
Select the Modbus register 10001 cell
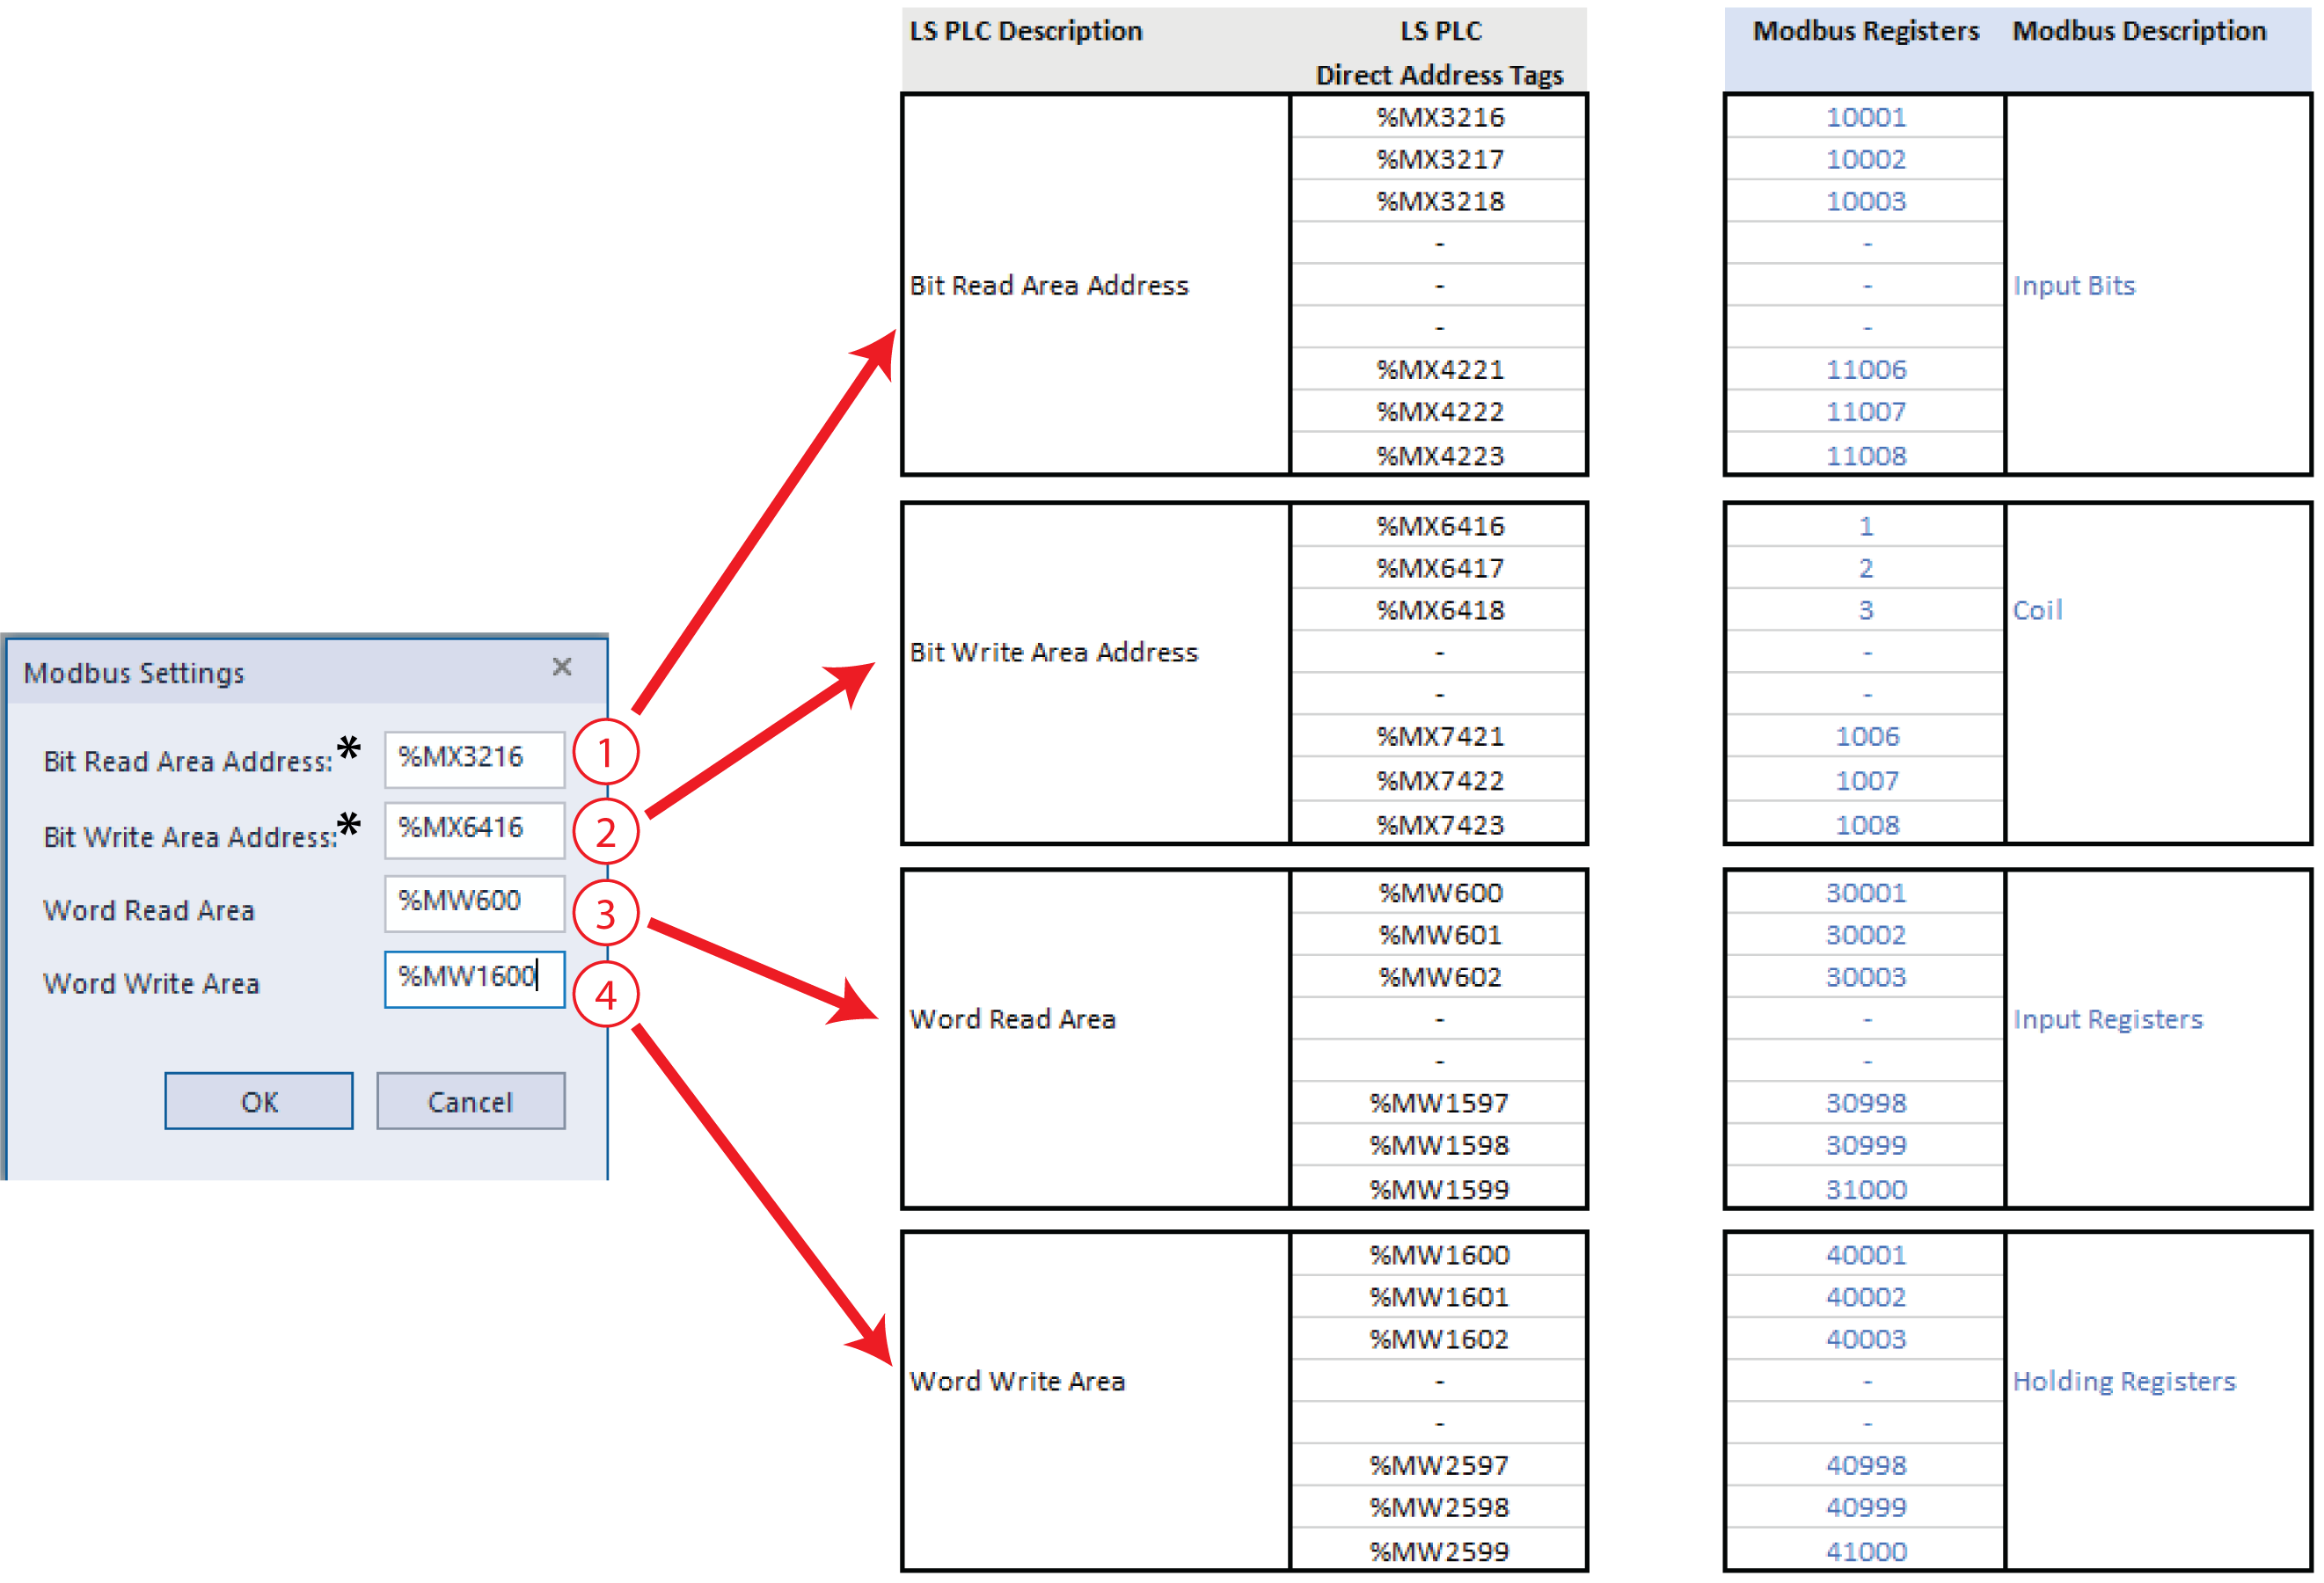[1865, 117]
